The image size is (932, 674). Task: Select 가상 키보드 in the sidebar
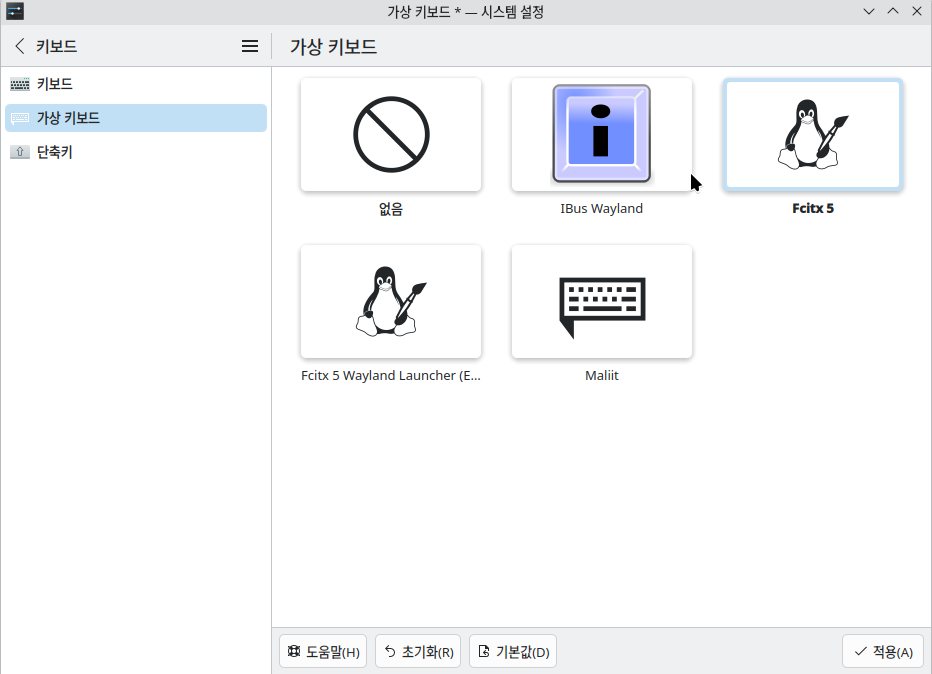(136, 118)
